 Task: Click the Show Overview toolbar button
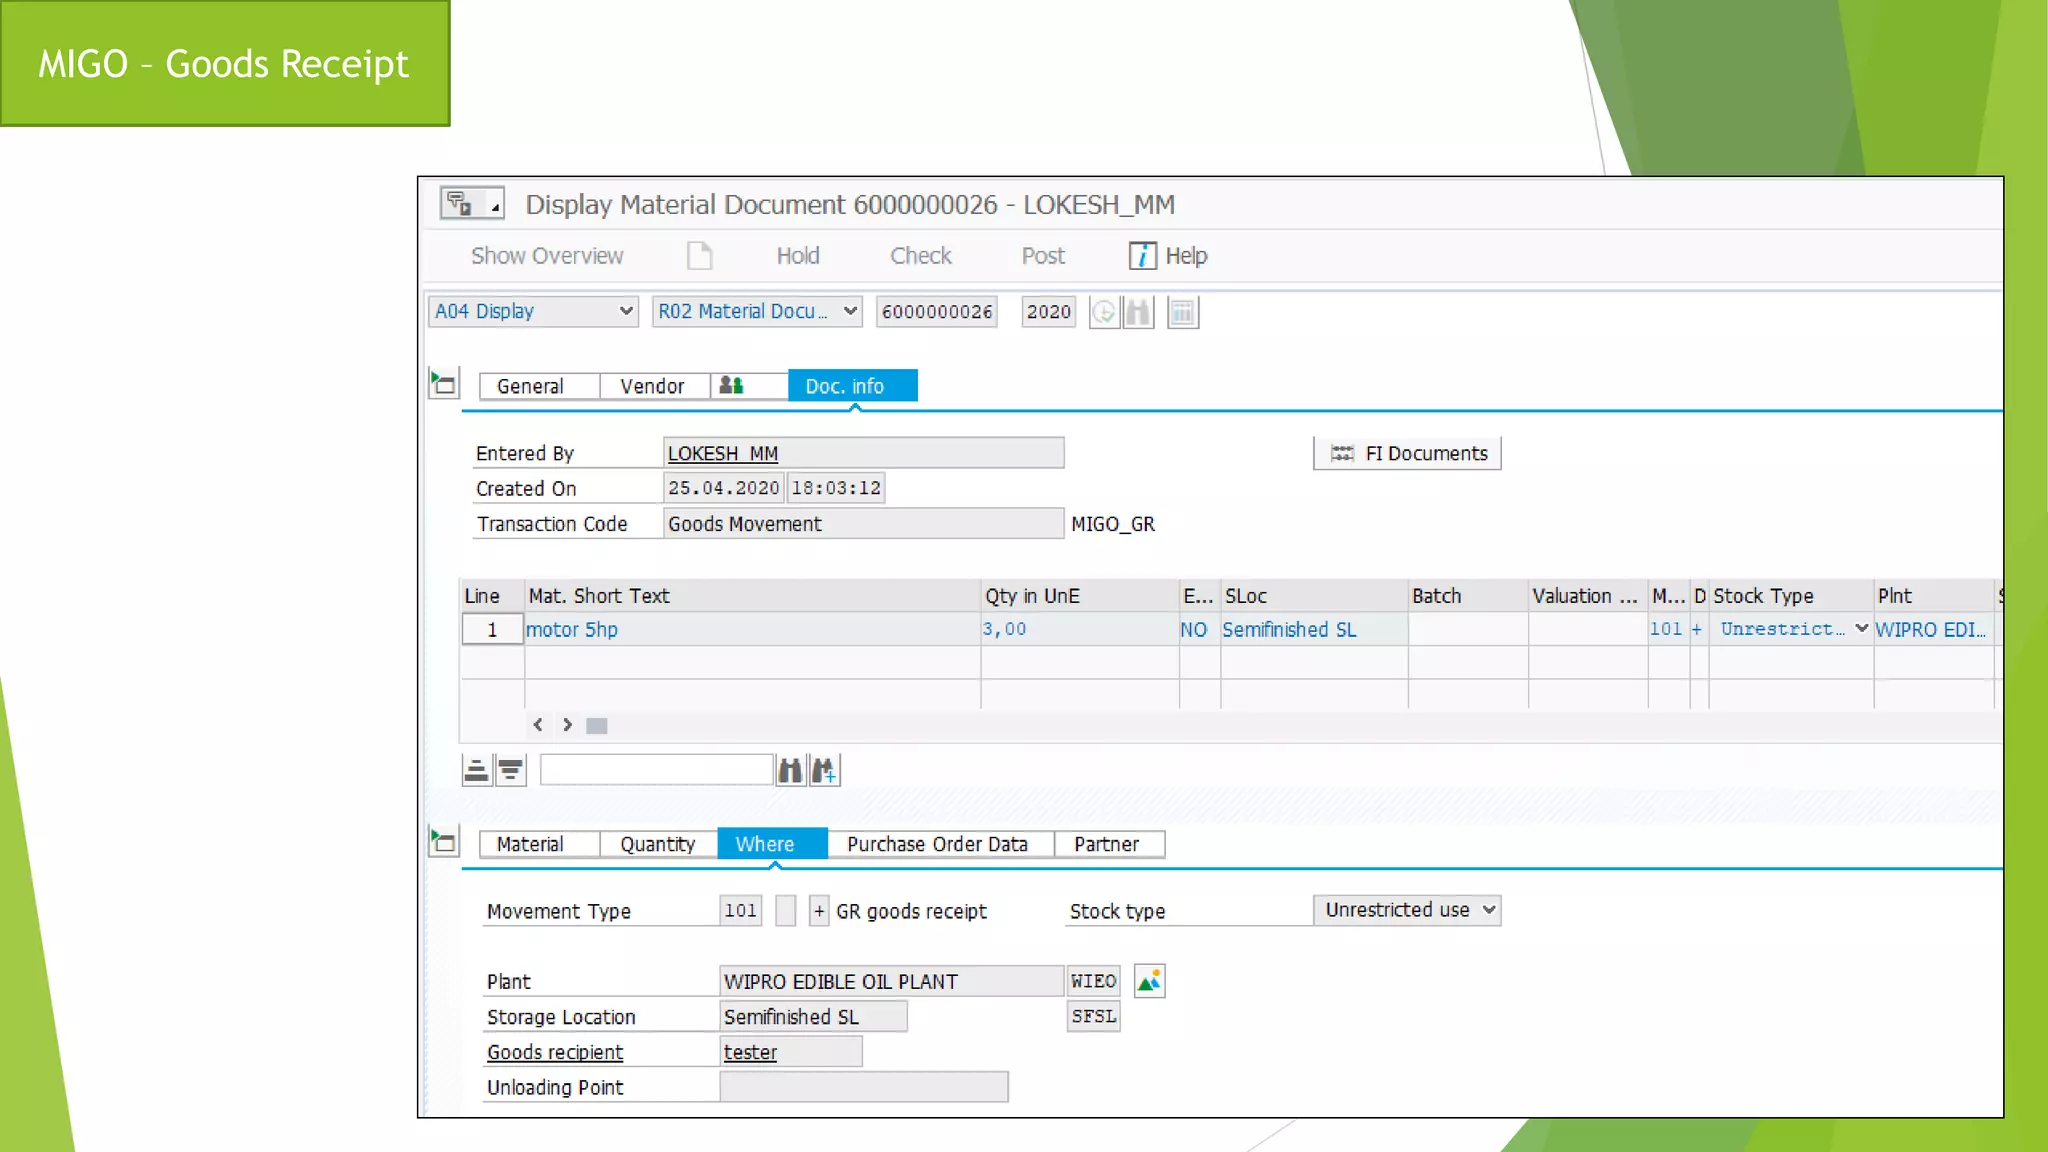[547, 256]
